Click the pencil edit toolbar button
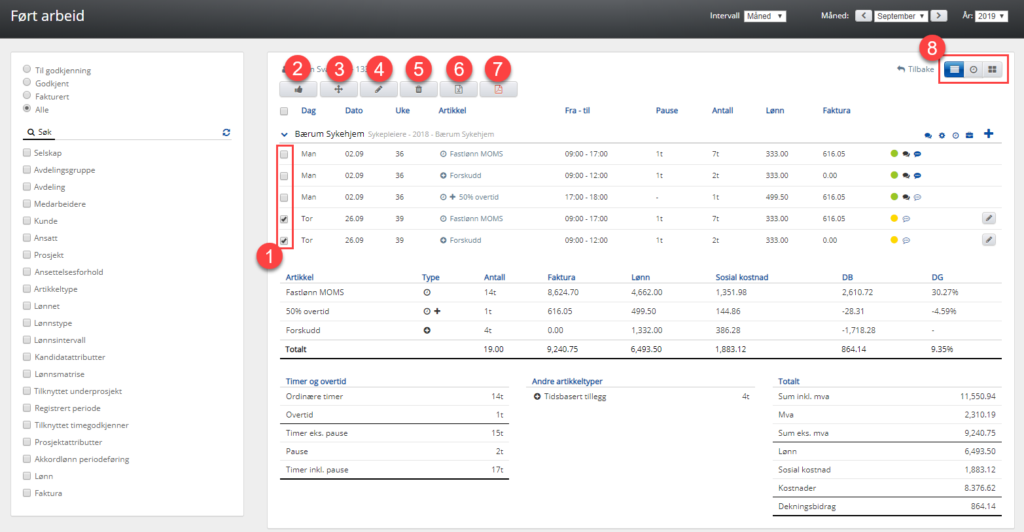Screen dimensions: 1024x532 point(378,89)
